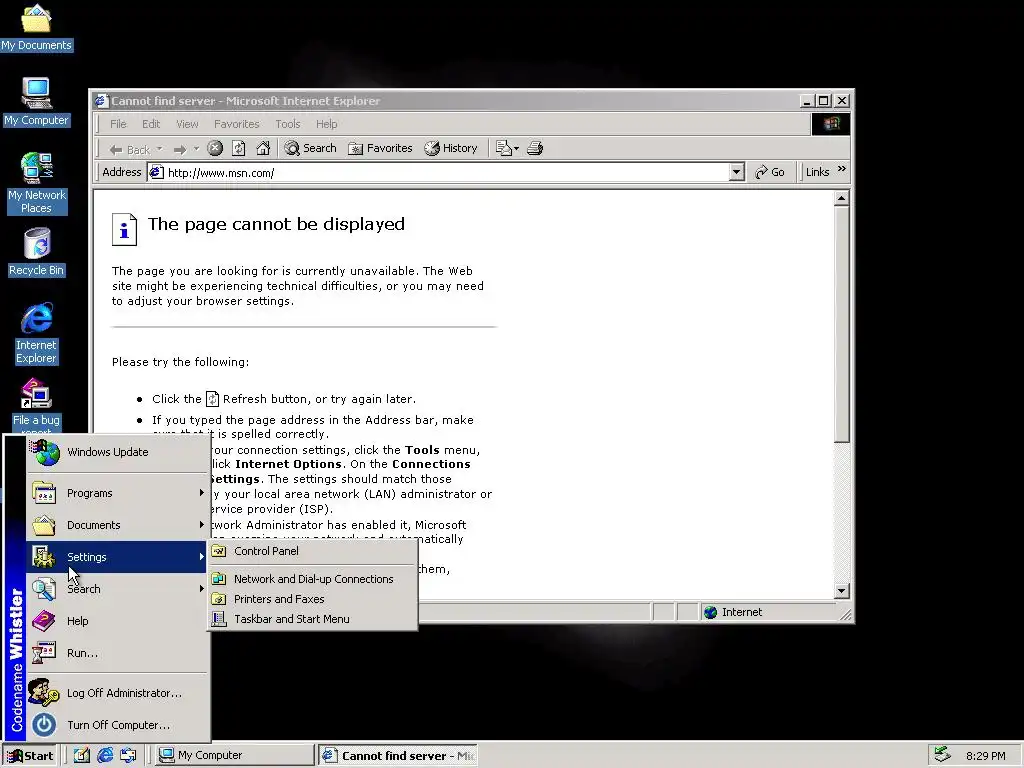Open the Run... dialog
This screenshot has height=768, width=1024.
[x=117, y=653]
